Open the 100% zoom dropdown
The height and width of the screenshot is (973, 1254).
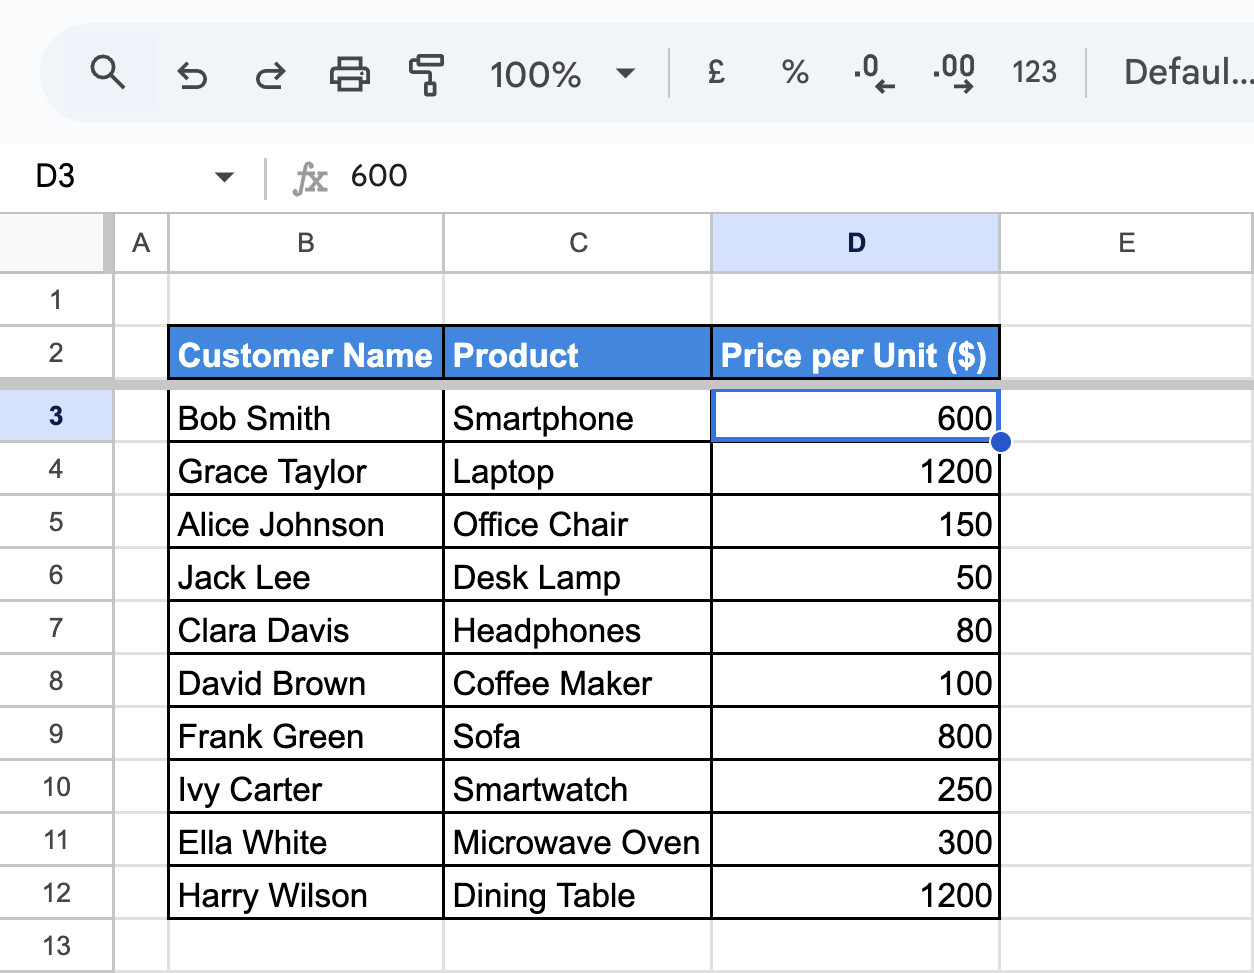(x=562, y=74)
